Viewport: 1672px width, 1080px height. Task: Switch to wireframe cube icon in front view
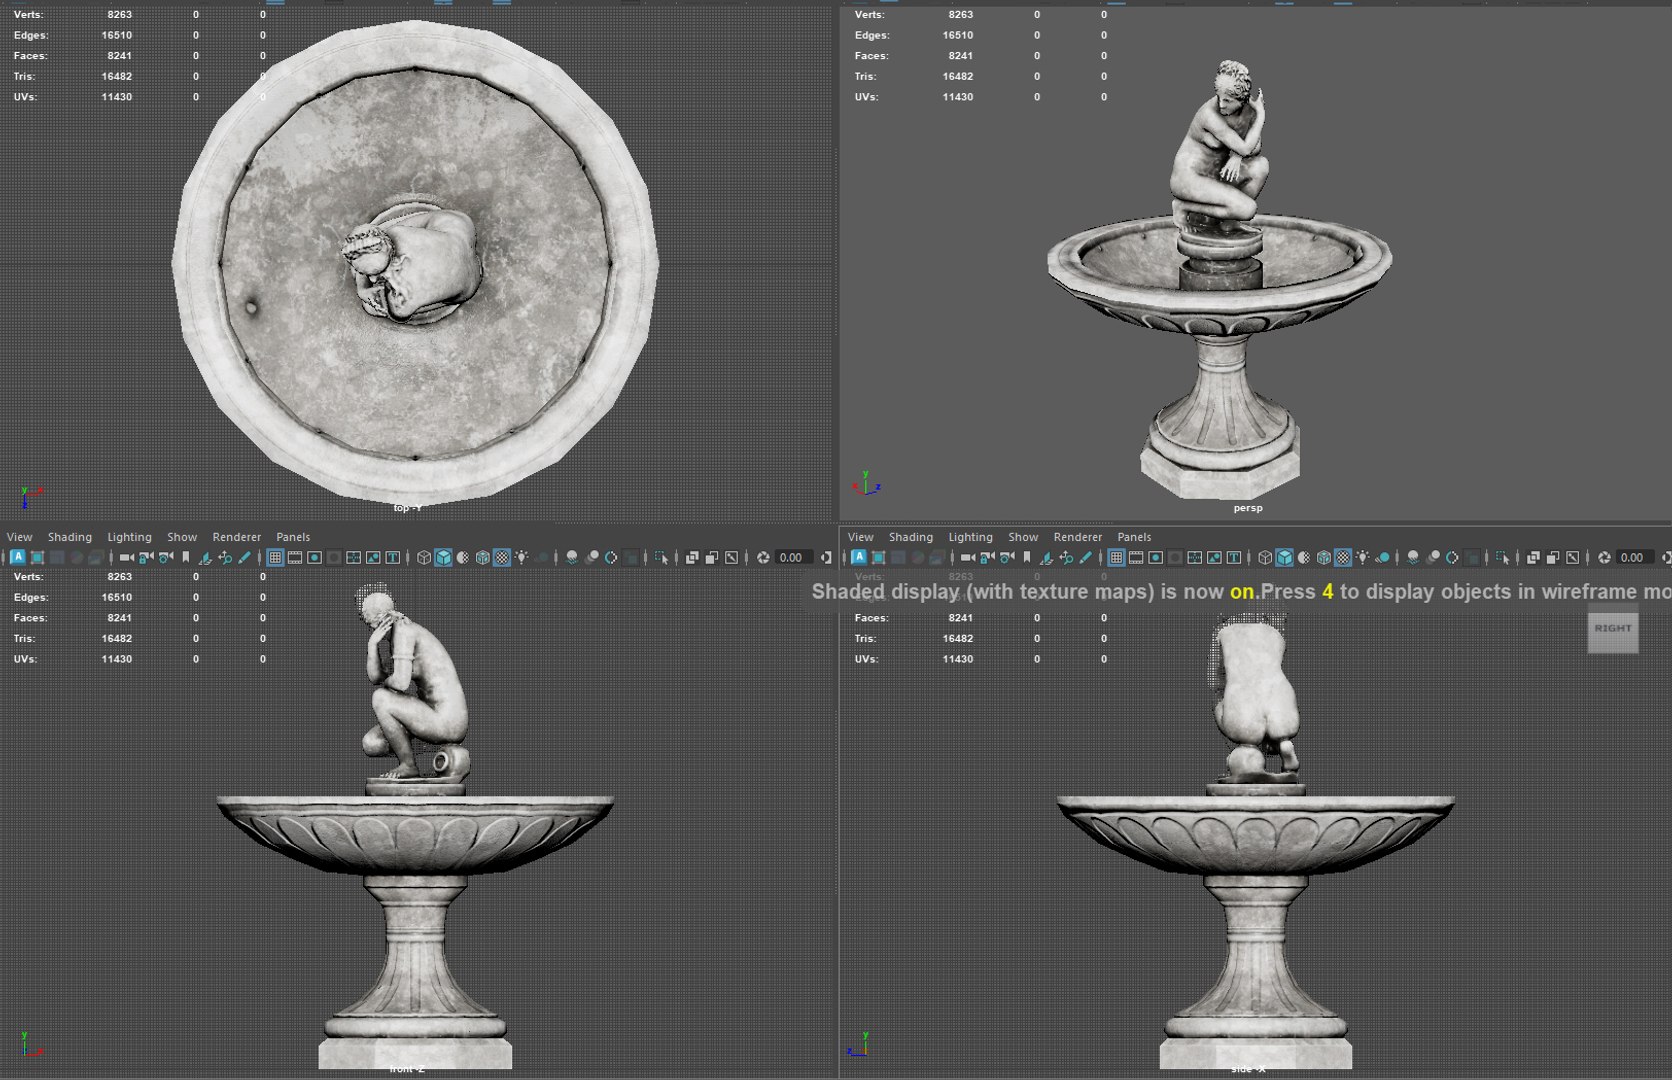pos(424,557)
